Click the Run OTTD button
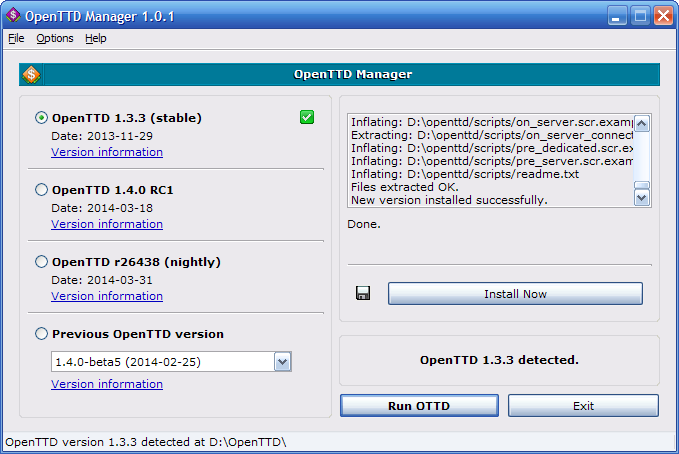The width and height of the screenshot is (679, 454). (419, 405)
